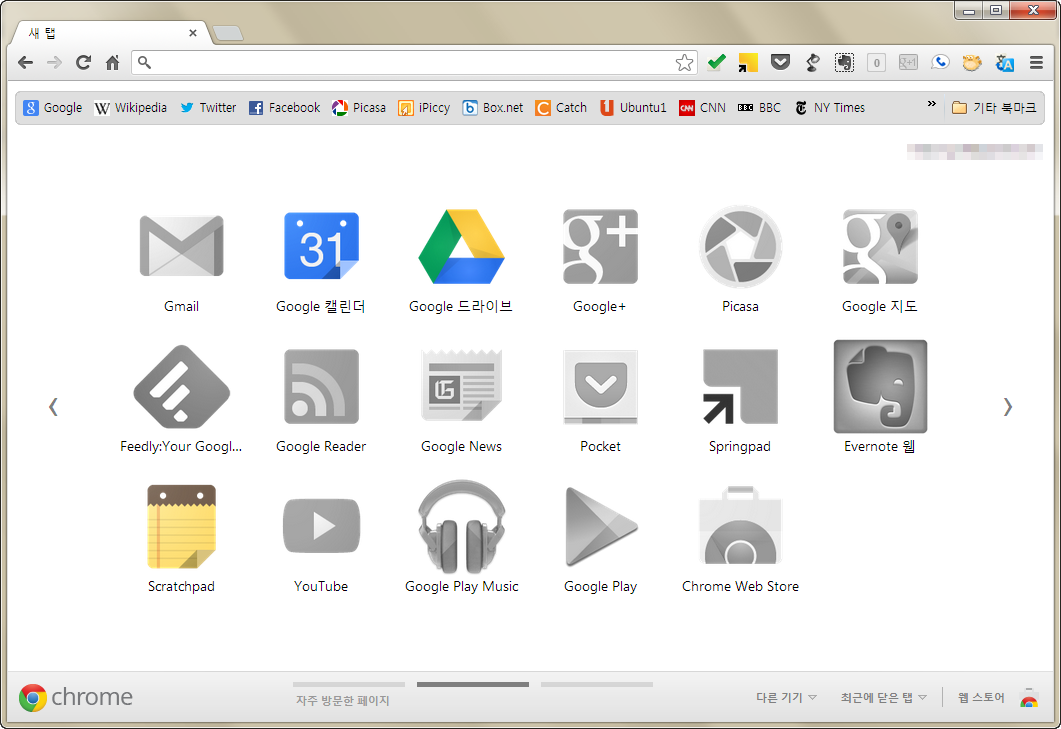Click the Google Translate extension icon

(x=1004, y=63)
